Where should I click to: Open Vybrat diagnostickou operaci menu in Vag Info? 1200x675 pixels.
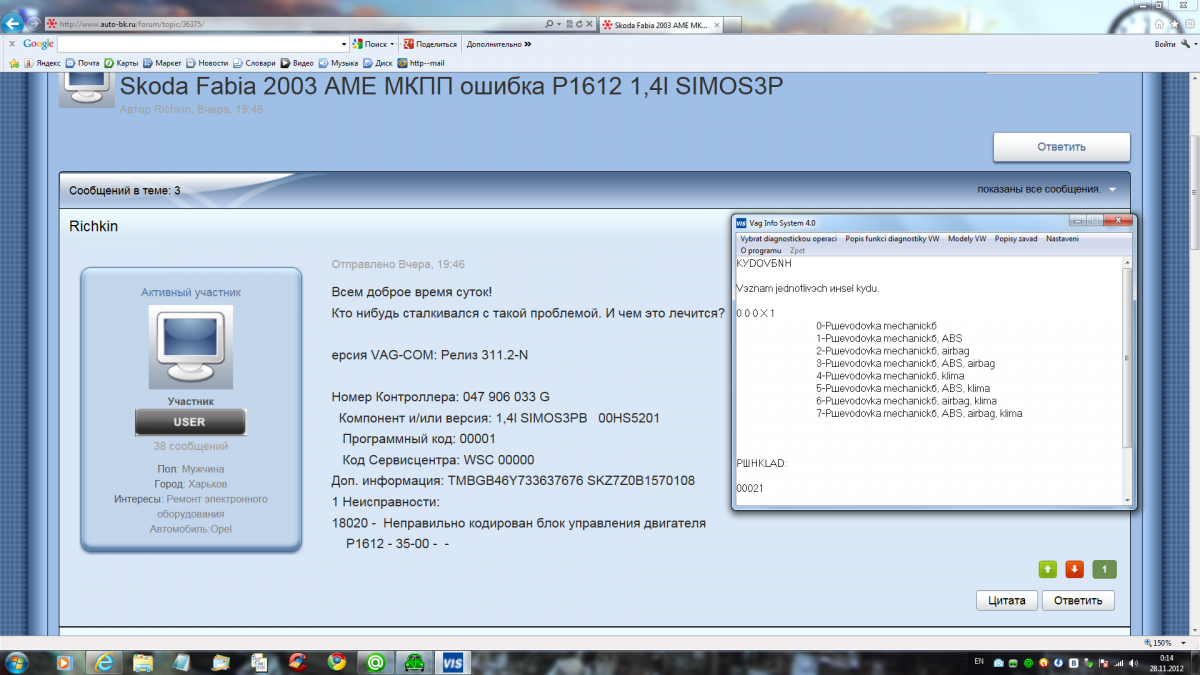[788, 239]
